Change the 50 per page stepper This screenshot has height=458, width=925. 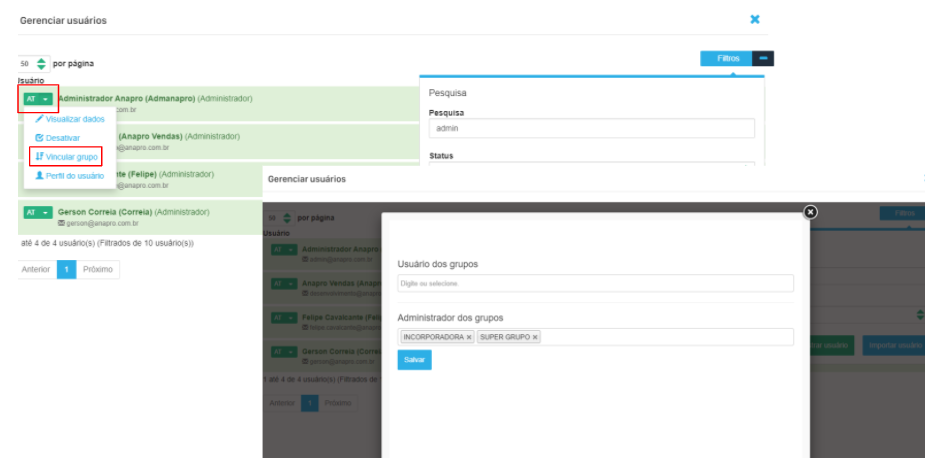pos(41,63)
